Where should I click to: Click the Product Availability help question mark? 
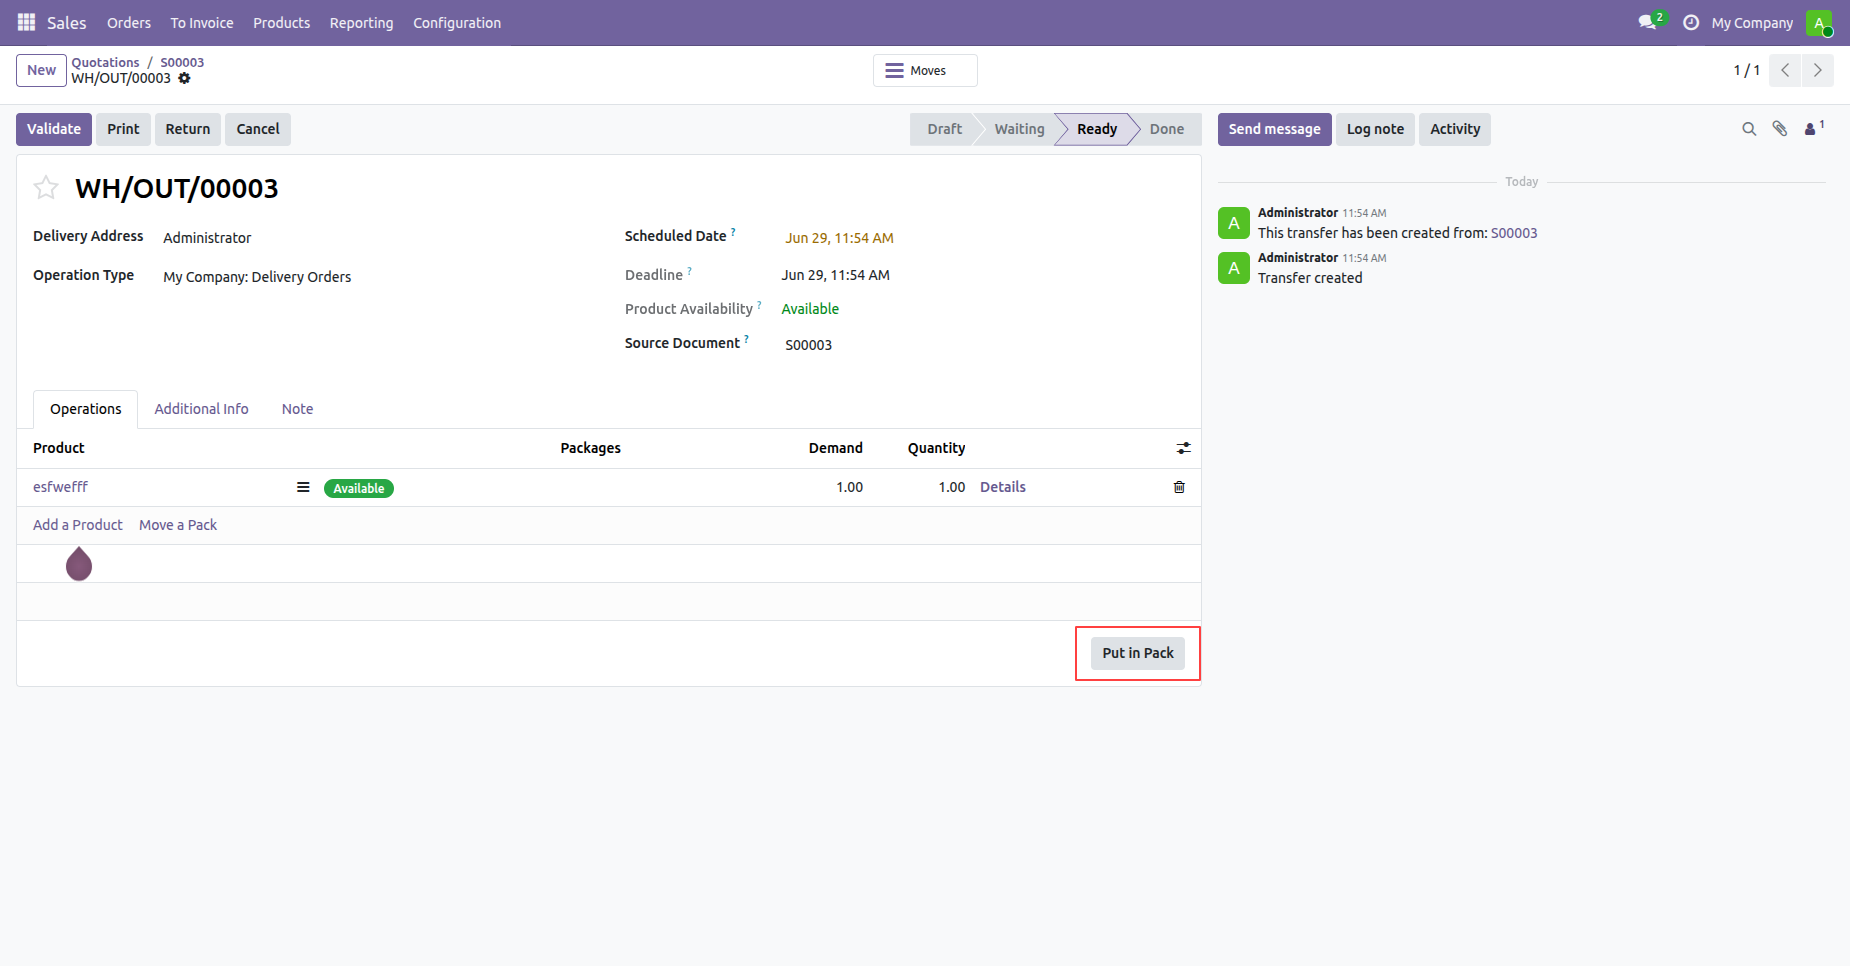pyautogui.click(x=759, y=304)
